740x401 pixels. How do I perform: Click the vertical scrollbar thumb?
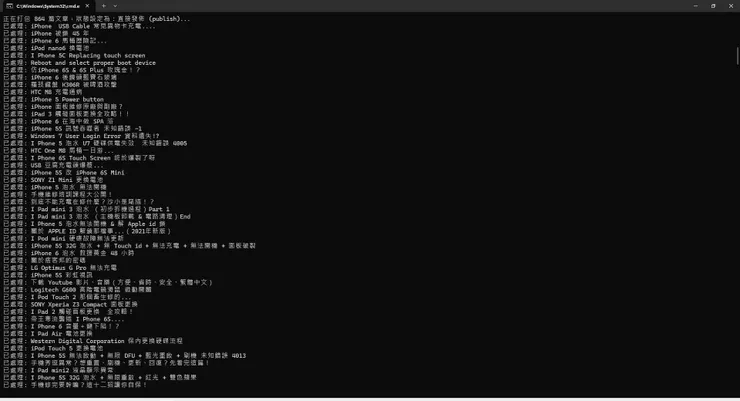pos(737,56)
